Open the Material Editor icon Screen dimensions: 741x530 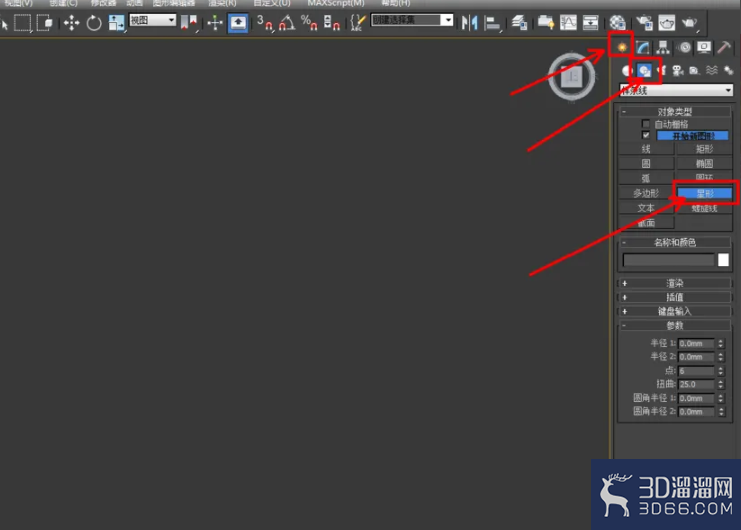pos(617,22)
